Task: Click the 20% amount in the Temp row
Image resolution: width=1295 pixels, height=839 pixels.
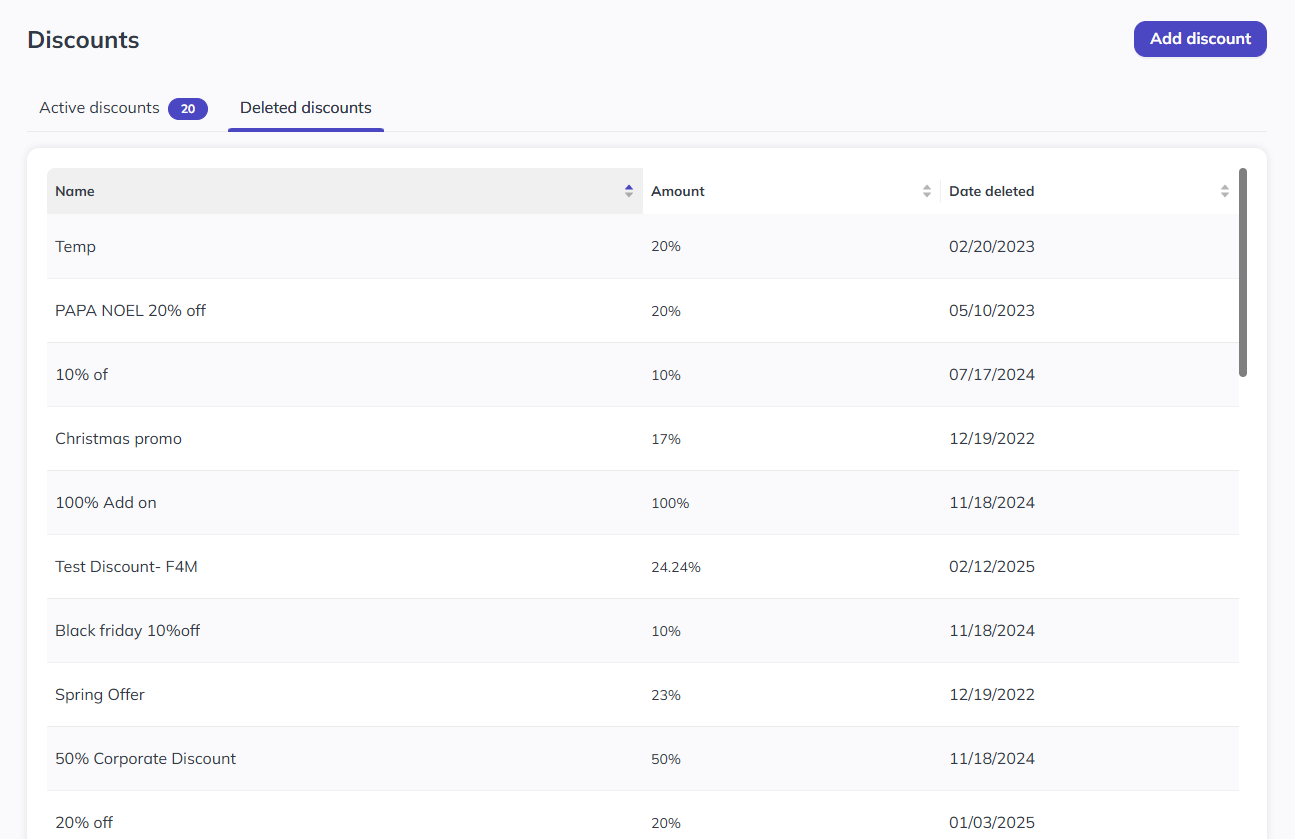Action: pyautogui.click(x=666, y=247)
